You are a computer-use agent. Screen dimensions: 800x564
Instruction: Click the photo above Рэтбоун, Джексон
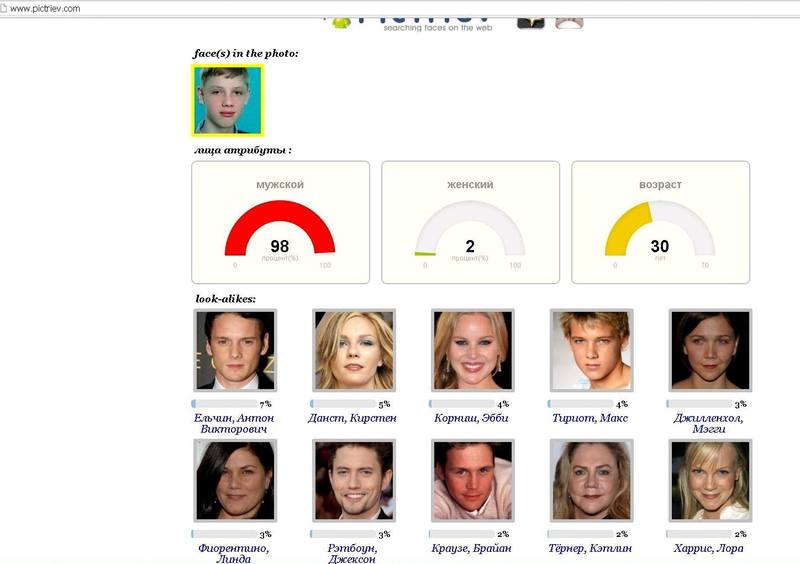pyautogui.click(x=354, y=481)
